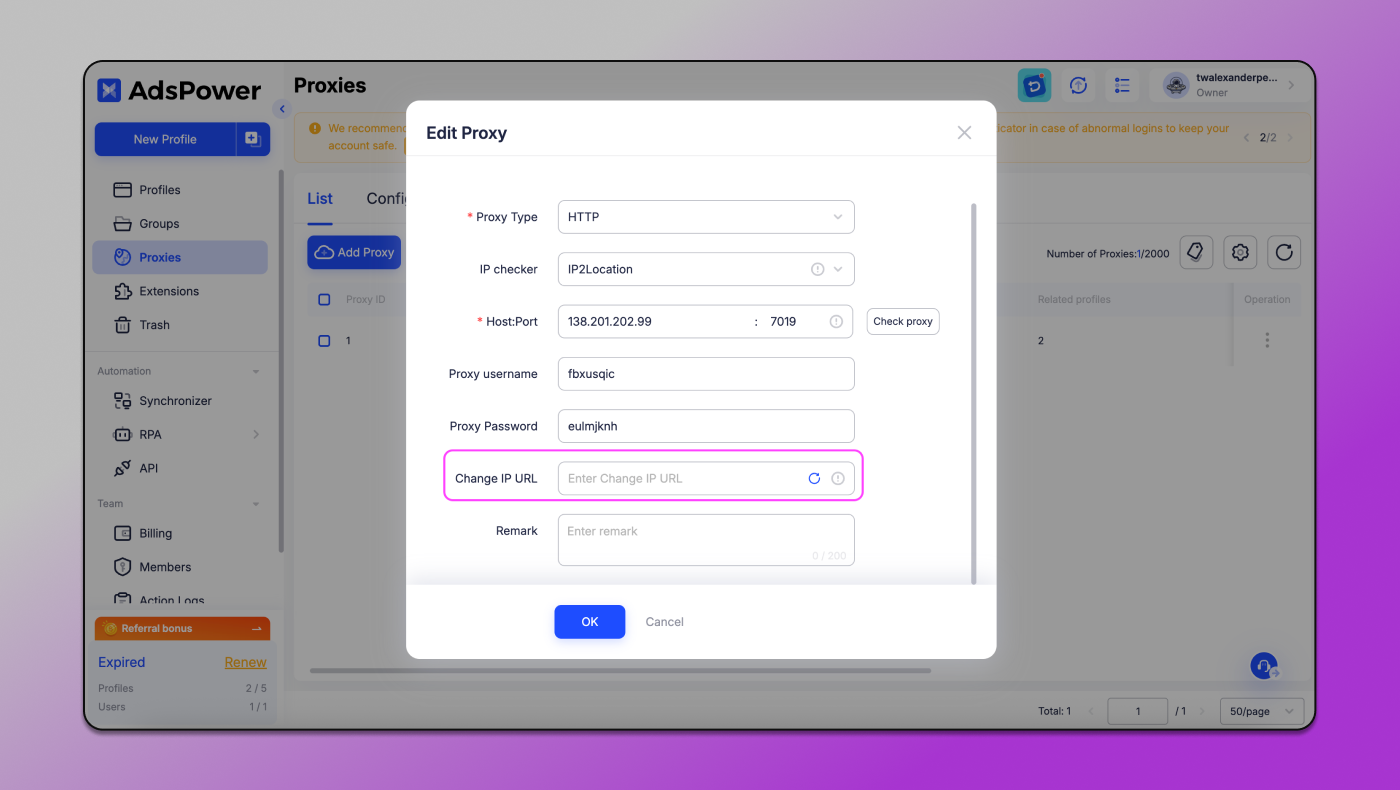Click the support headset chat icon
This screenshot has width=1400, height=790.
coord(1263,666)
